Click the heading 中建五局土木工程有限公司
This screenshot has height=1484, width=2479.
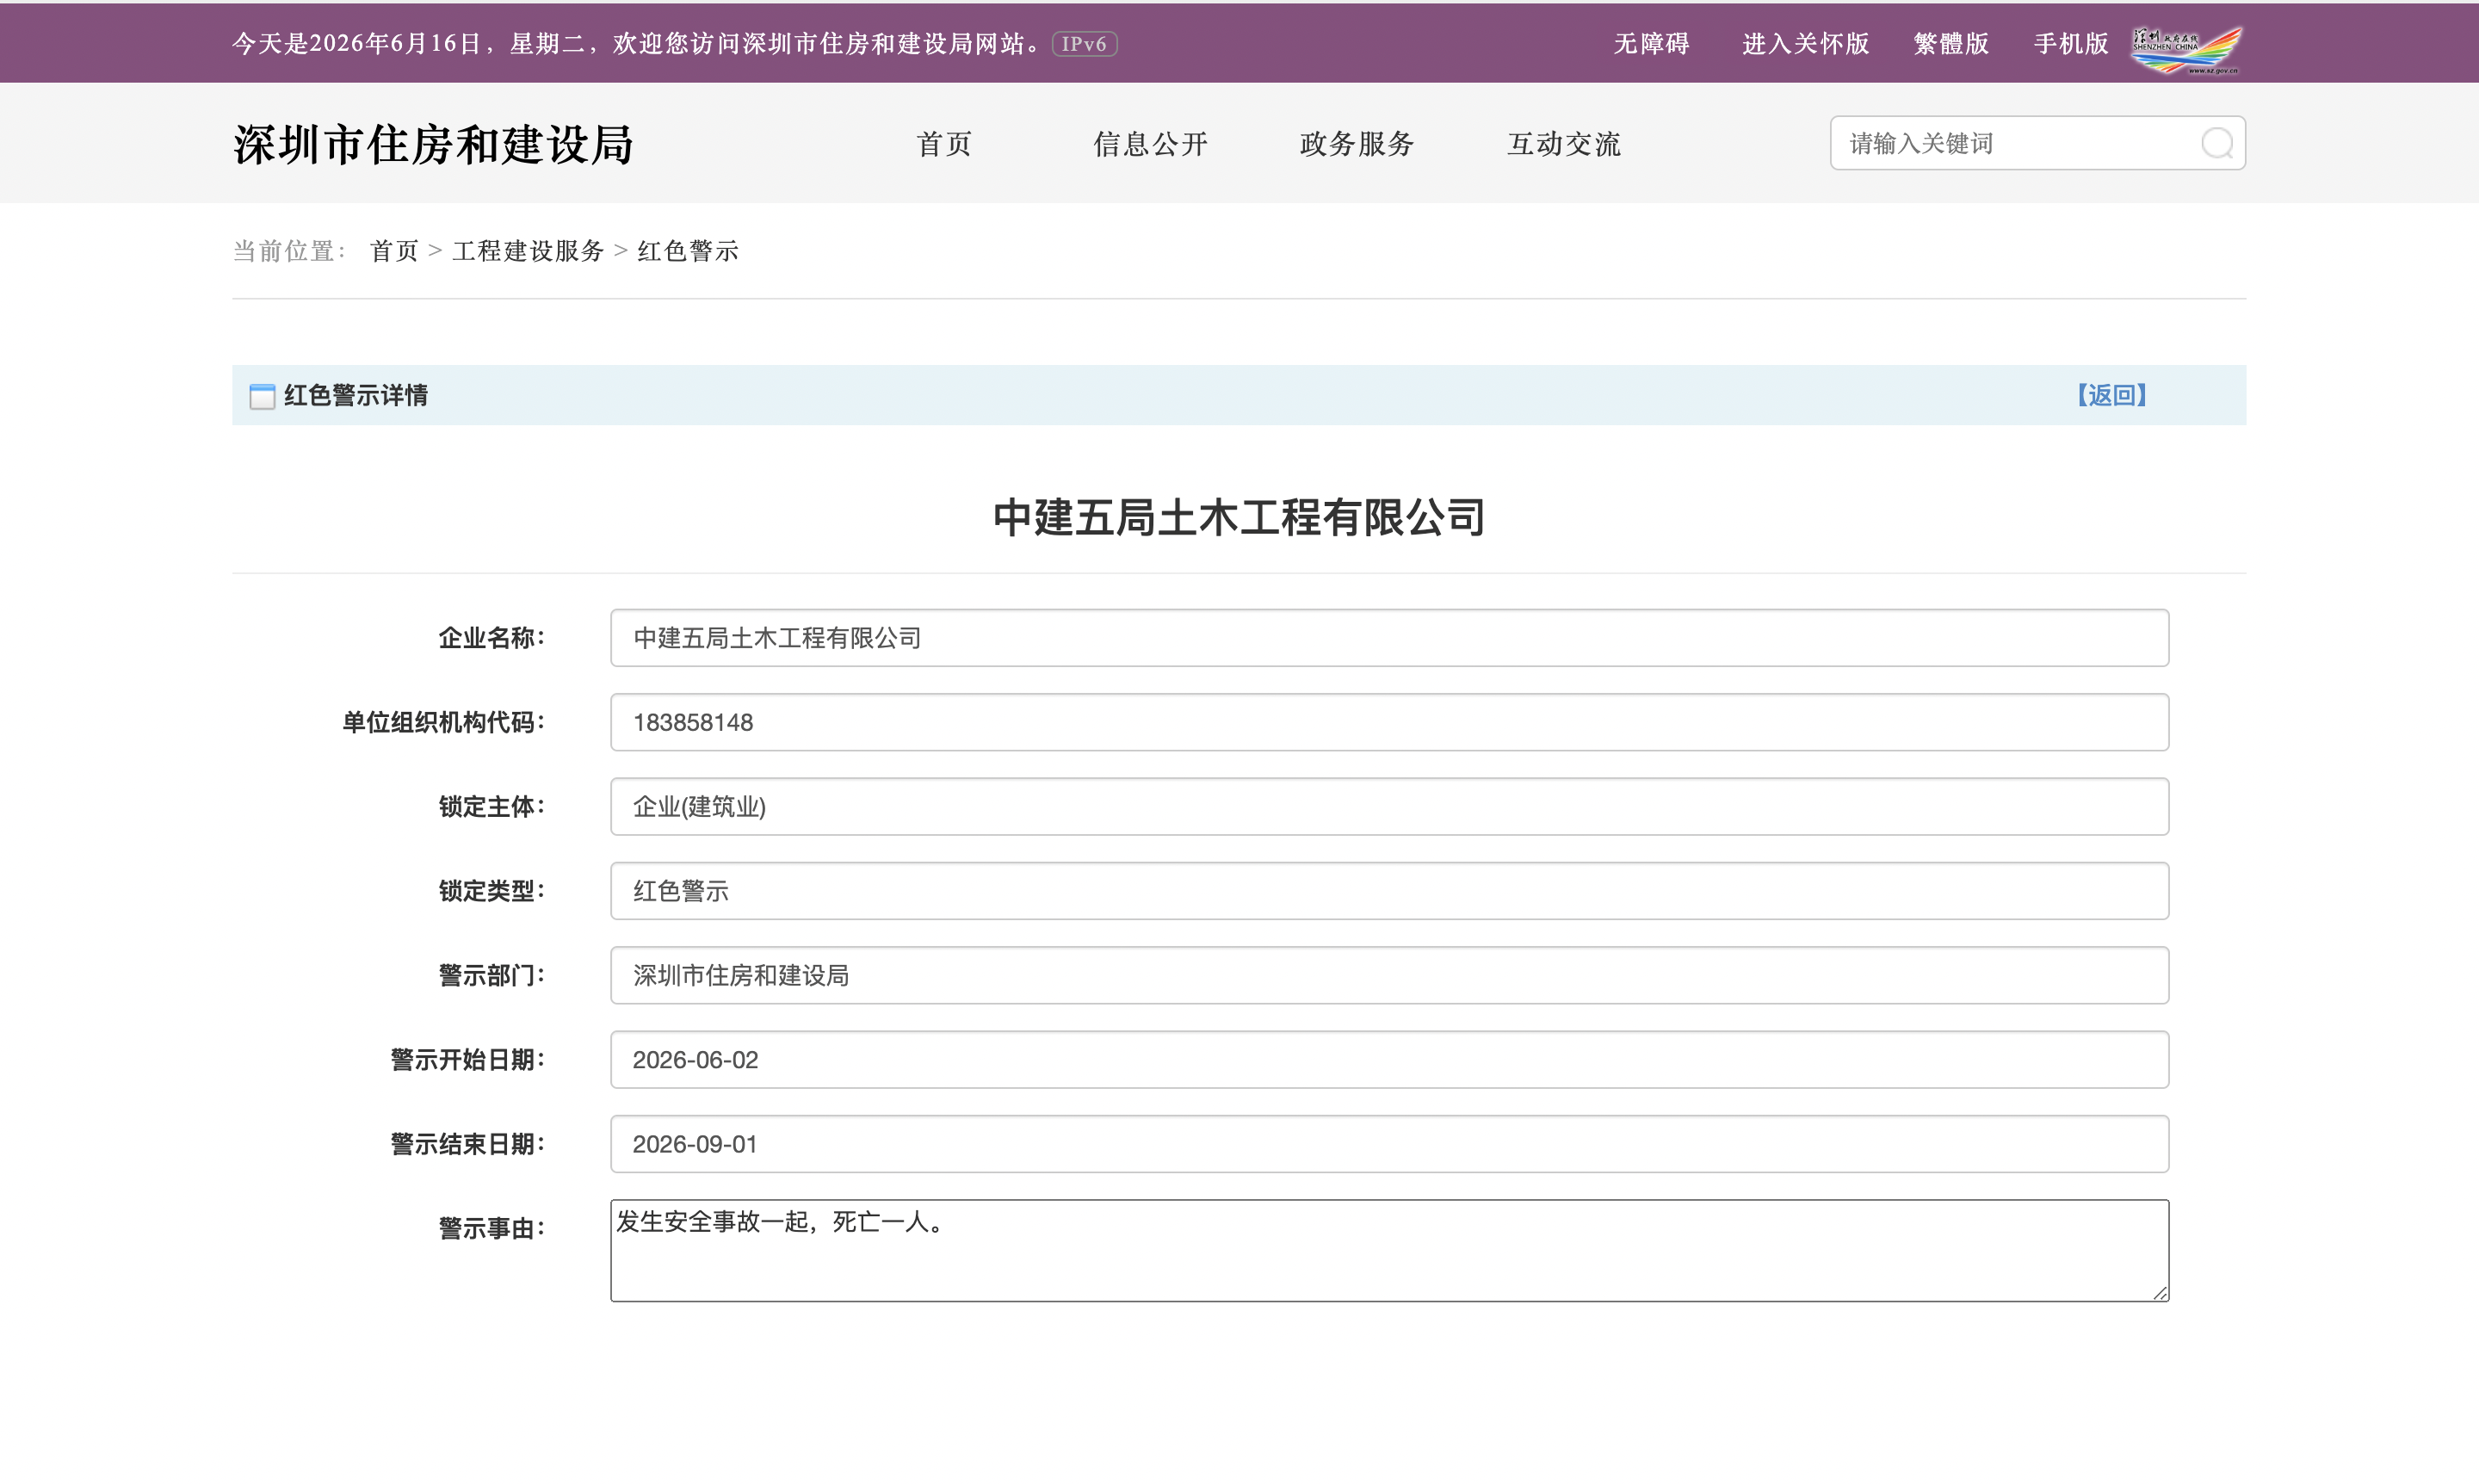(1239, 518)
